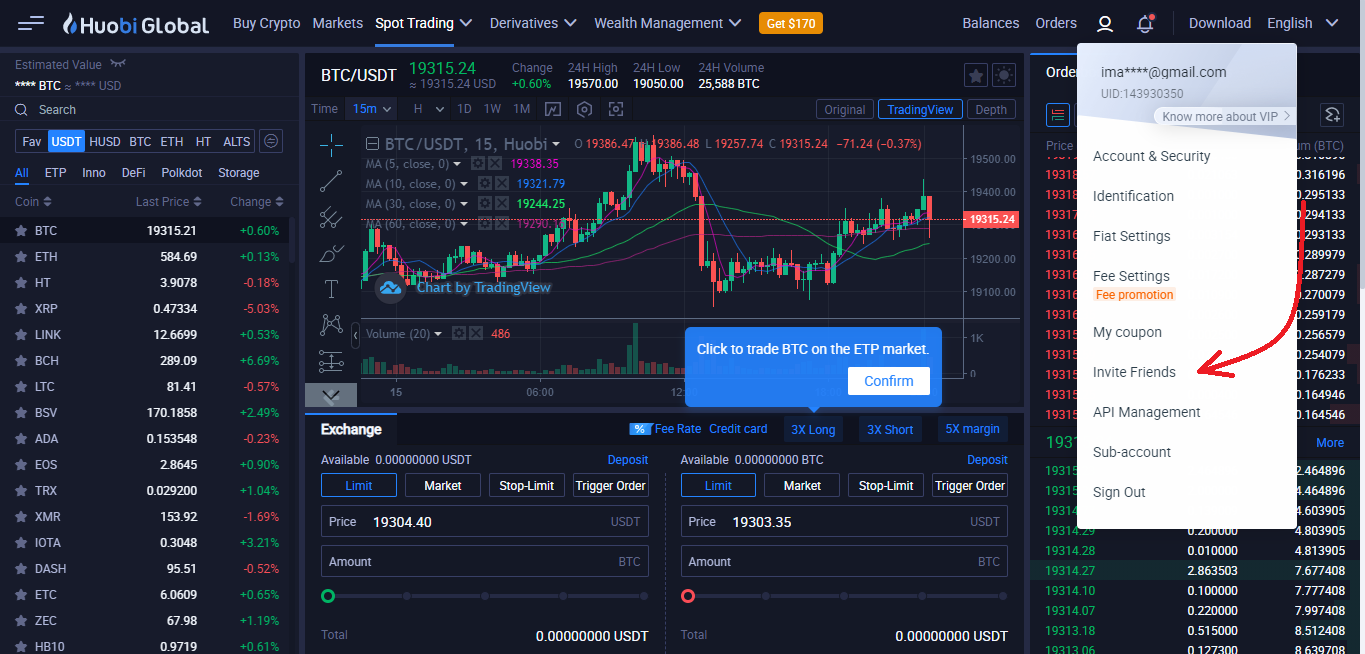Open chart settings hexagon icon
Image resolution: width=1365 pixels, height=654 pixels.
pyautogui.click(x=585, y=109)
